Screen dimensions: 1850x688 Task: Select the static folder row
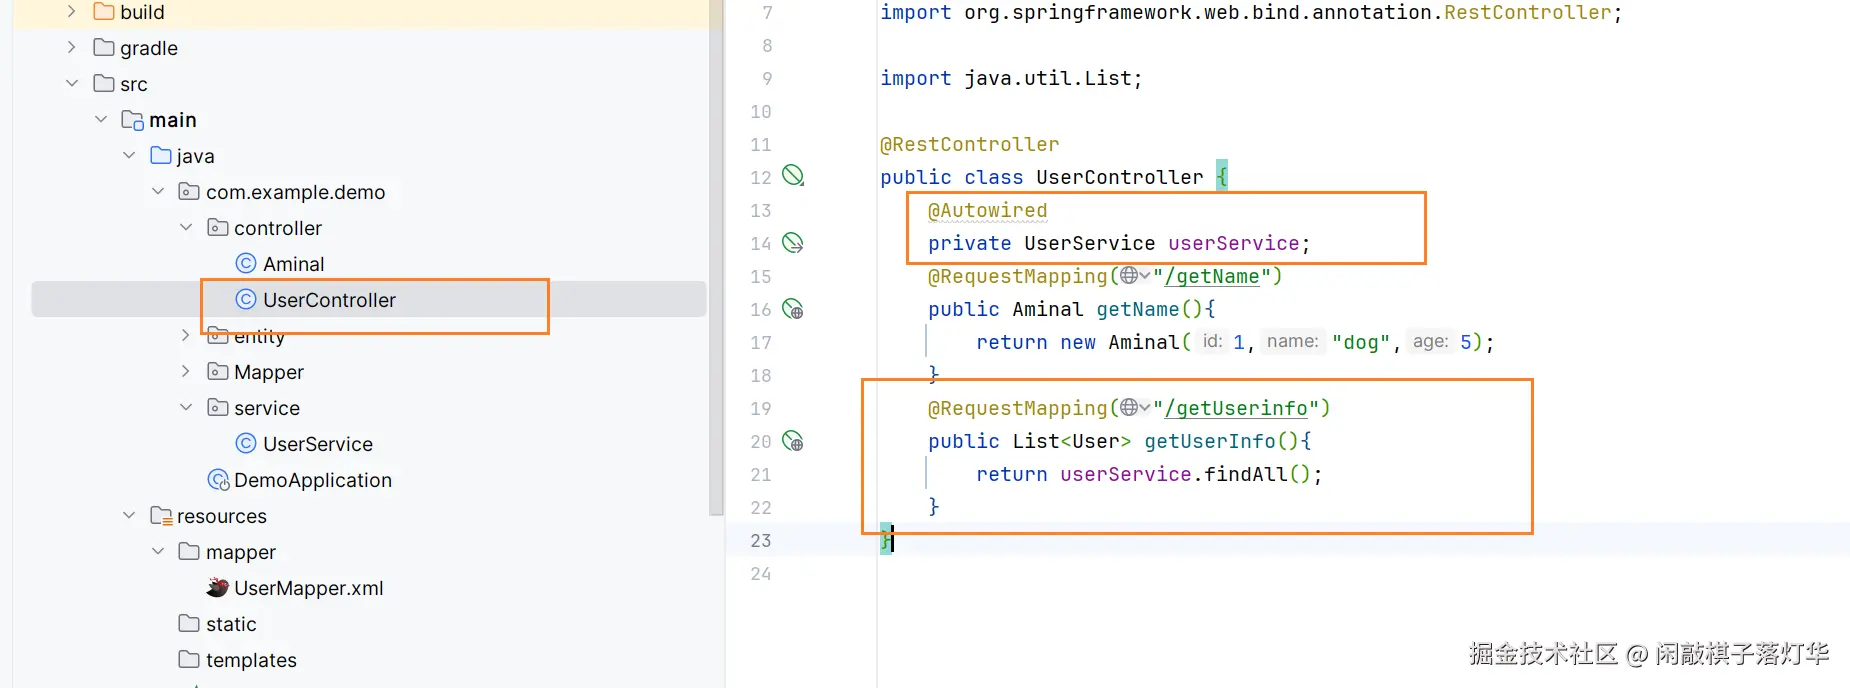(369, 623)
